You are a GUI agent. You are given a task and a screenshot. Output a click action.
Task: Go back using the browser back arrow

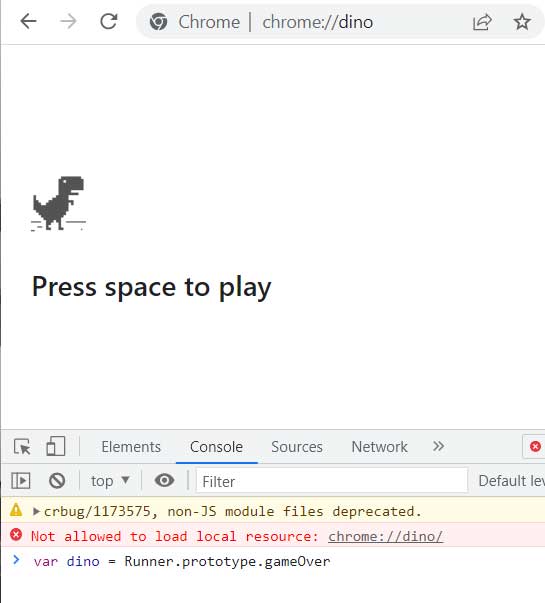click(28, 22)
